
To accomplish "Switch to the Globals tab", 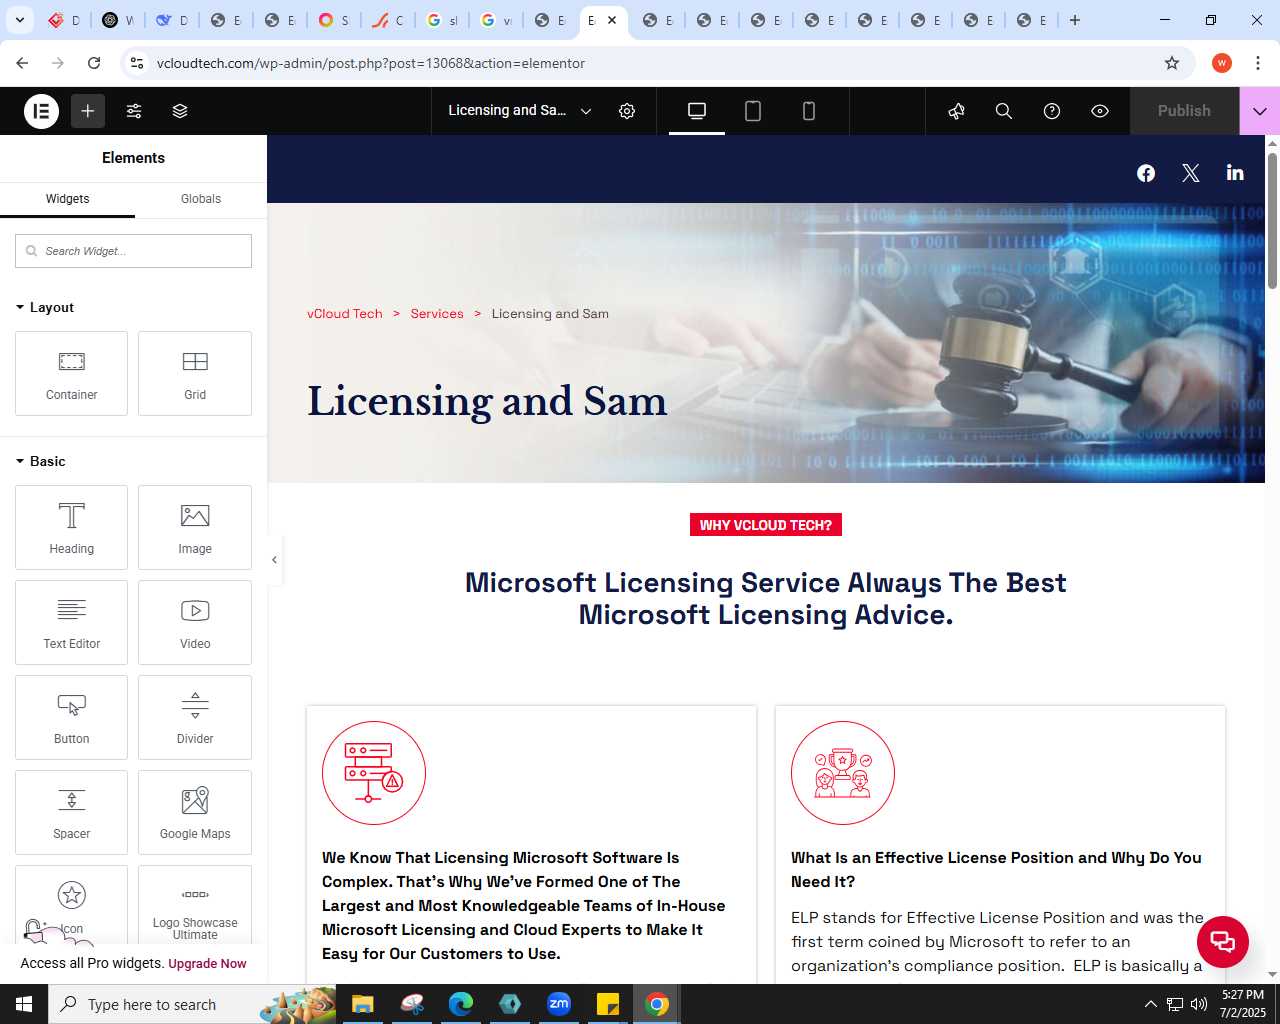I will click(201, 199).
